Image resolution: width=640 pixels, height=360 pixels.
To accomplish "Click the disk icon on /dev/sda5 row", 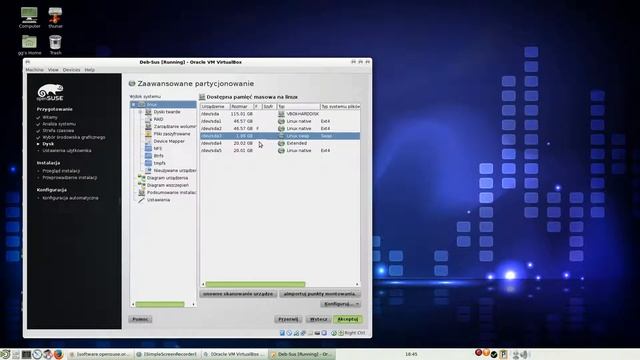I will coord(281,151).
